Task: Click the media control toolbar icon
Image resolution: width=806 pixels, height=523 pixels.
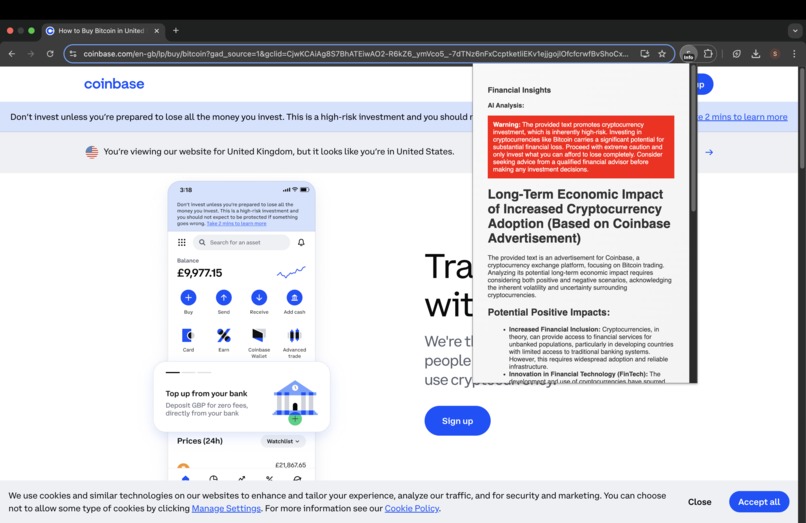Action: 737,53
